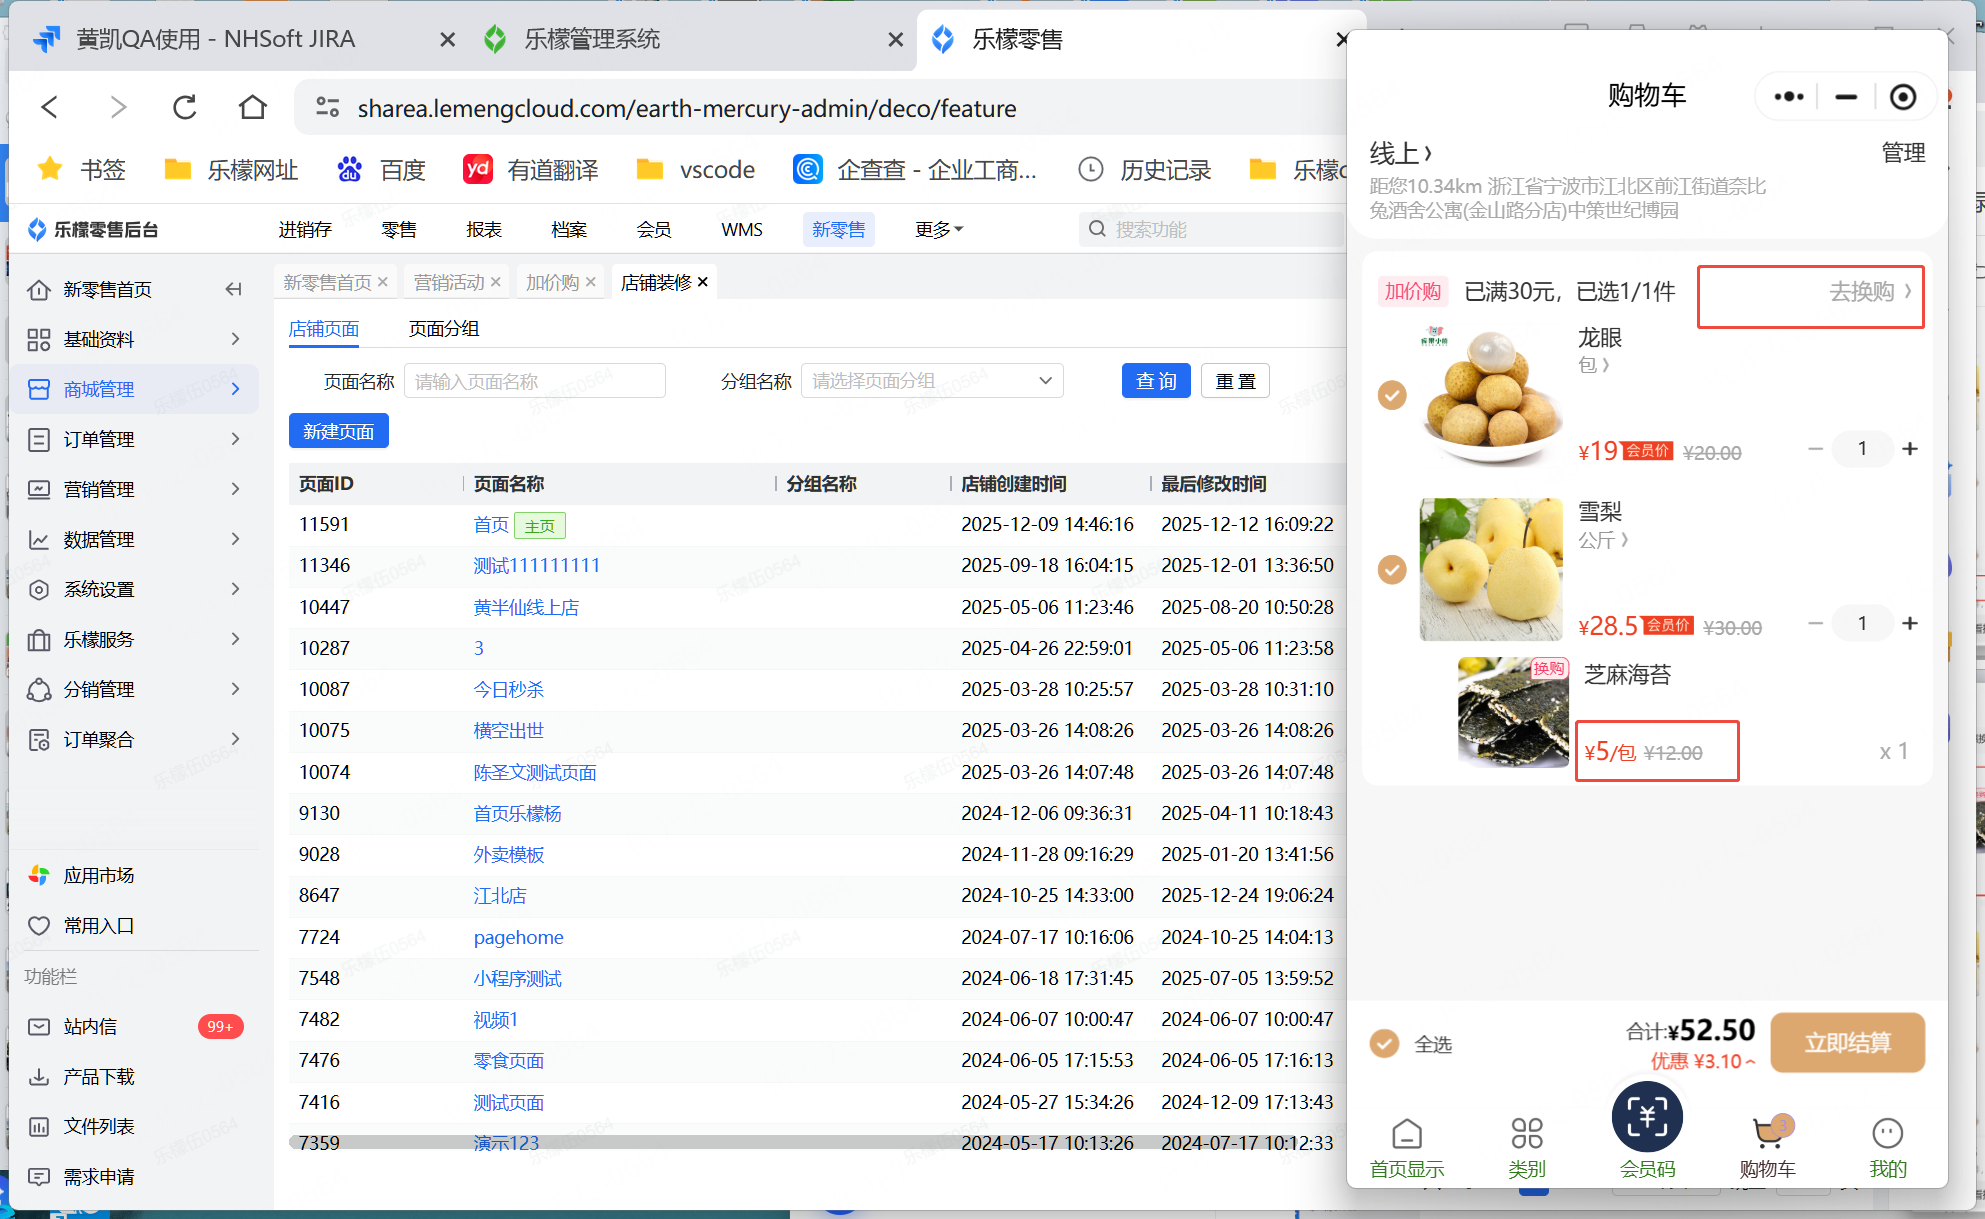This screenshot has width=1985, height=1219.
Task: Collapse the sidebar with the arrow icon
Action: [x=234, y=289]
